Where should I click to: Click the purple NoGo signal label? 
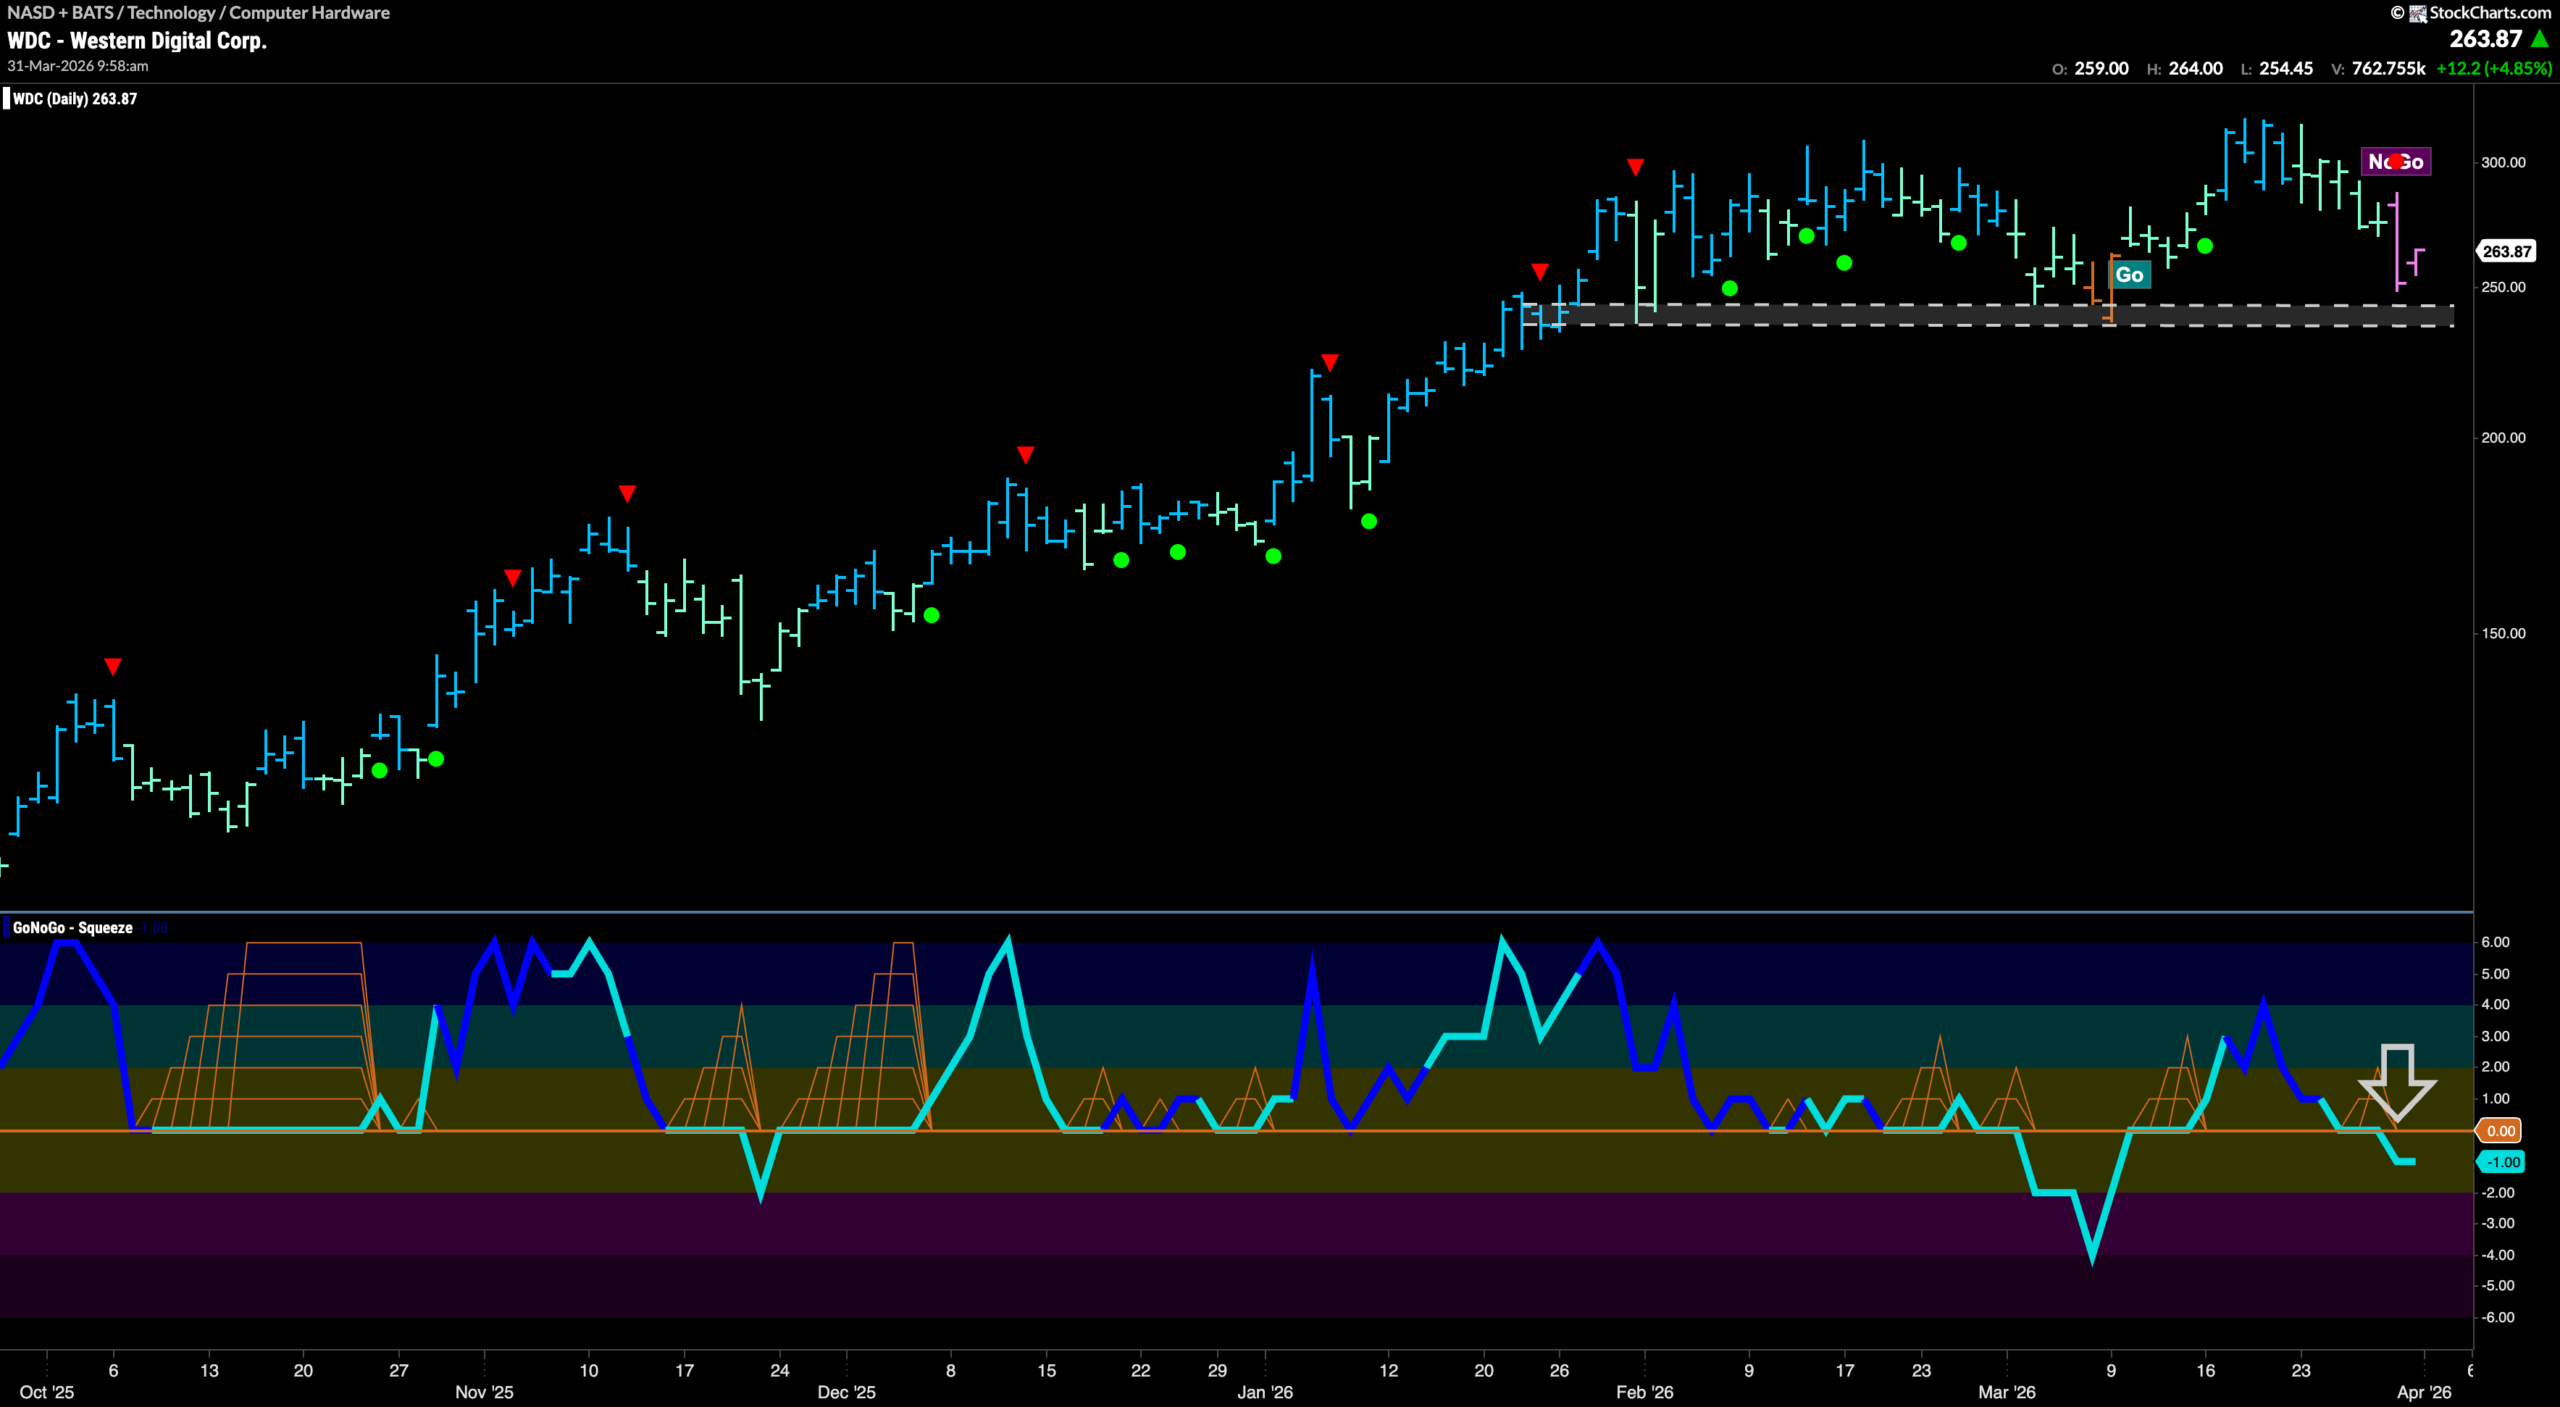(x=2396, y=161)
